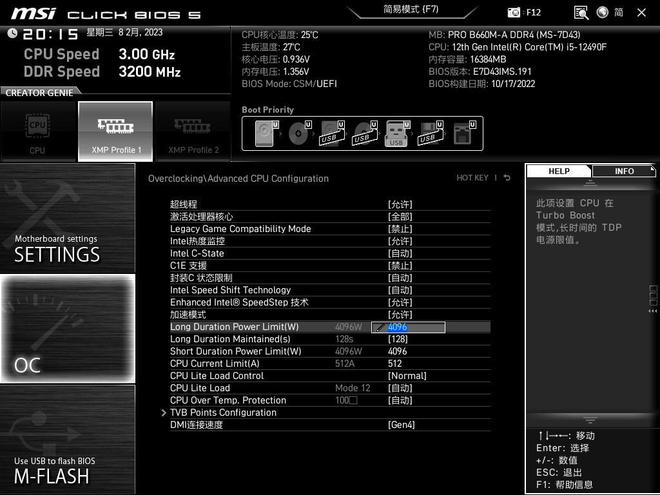Change the DMI连接速度 [Gen4] value

[x=401, y=425]
